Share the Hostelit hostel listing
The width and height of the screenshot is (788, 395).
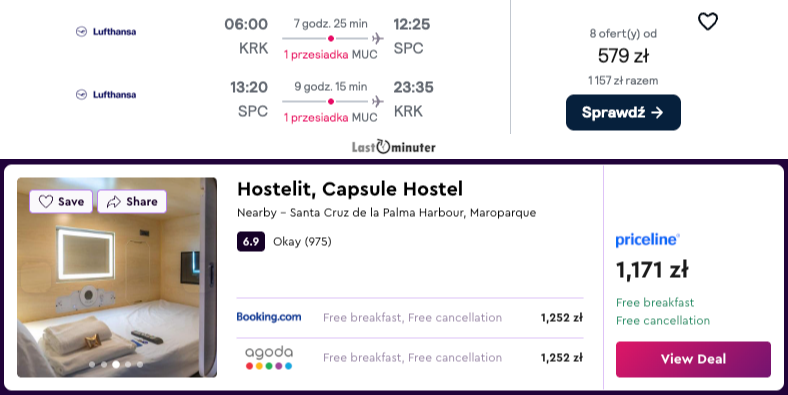coord(132,202)
